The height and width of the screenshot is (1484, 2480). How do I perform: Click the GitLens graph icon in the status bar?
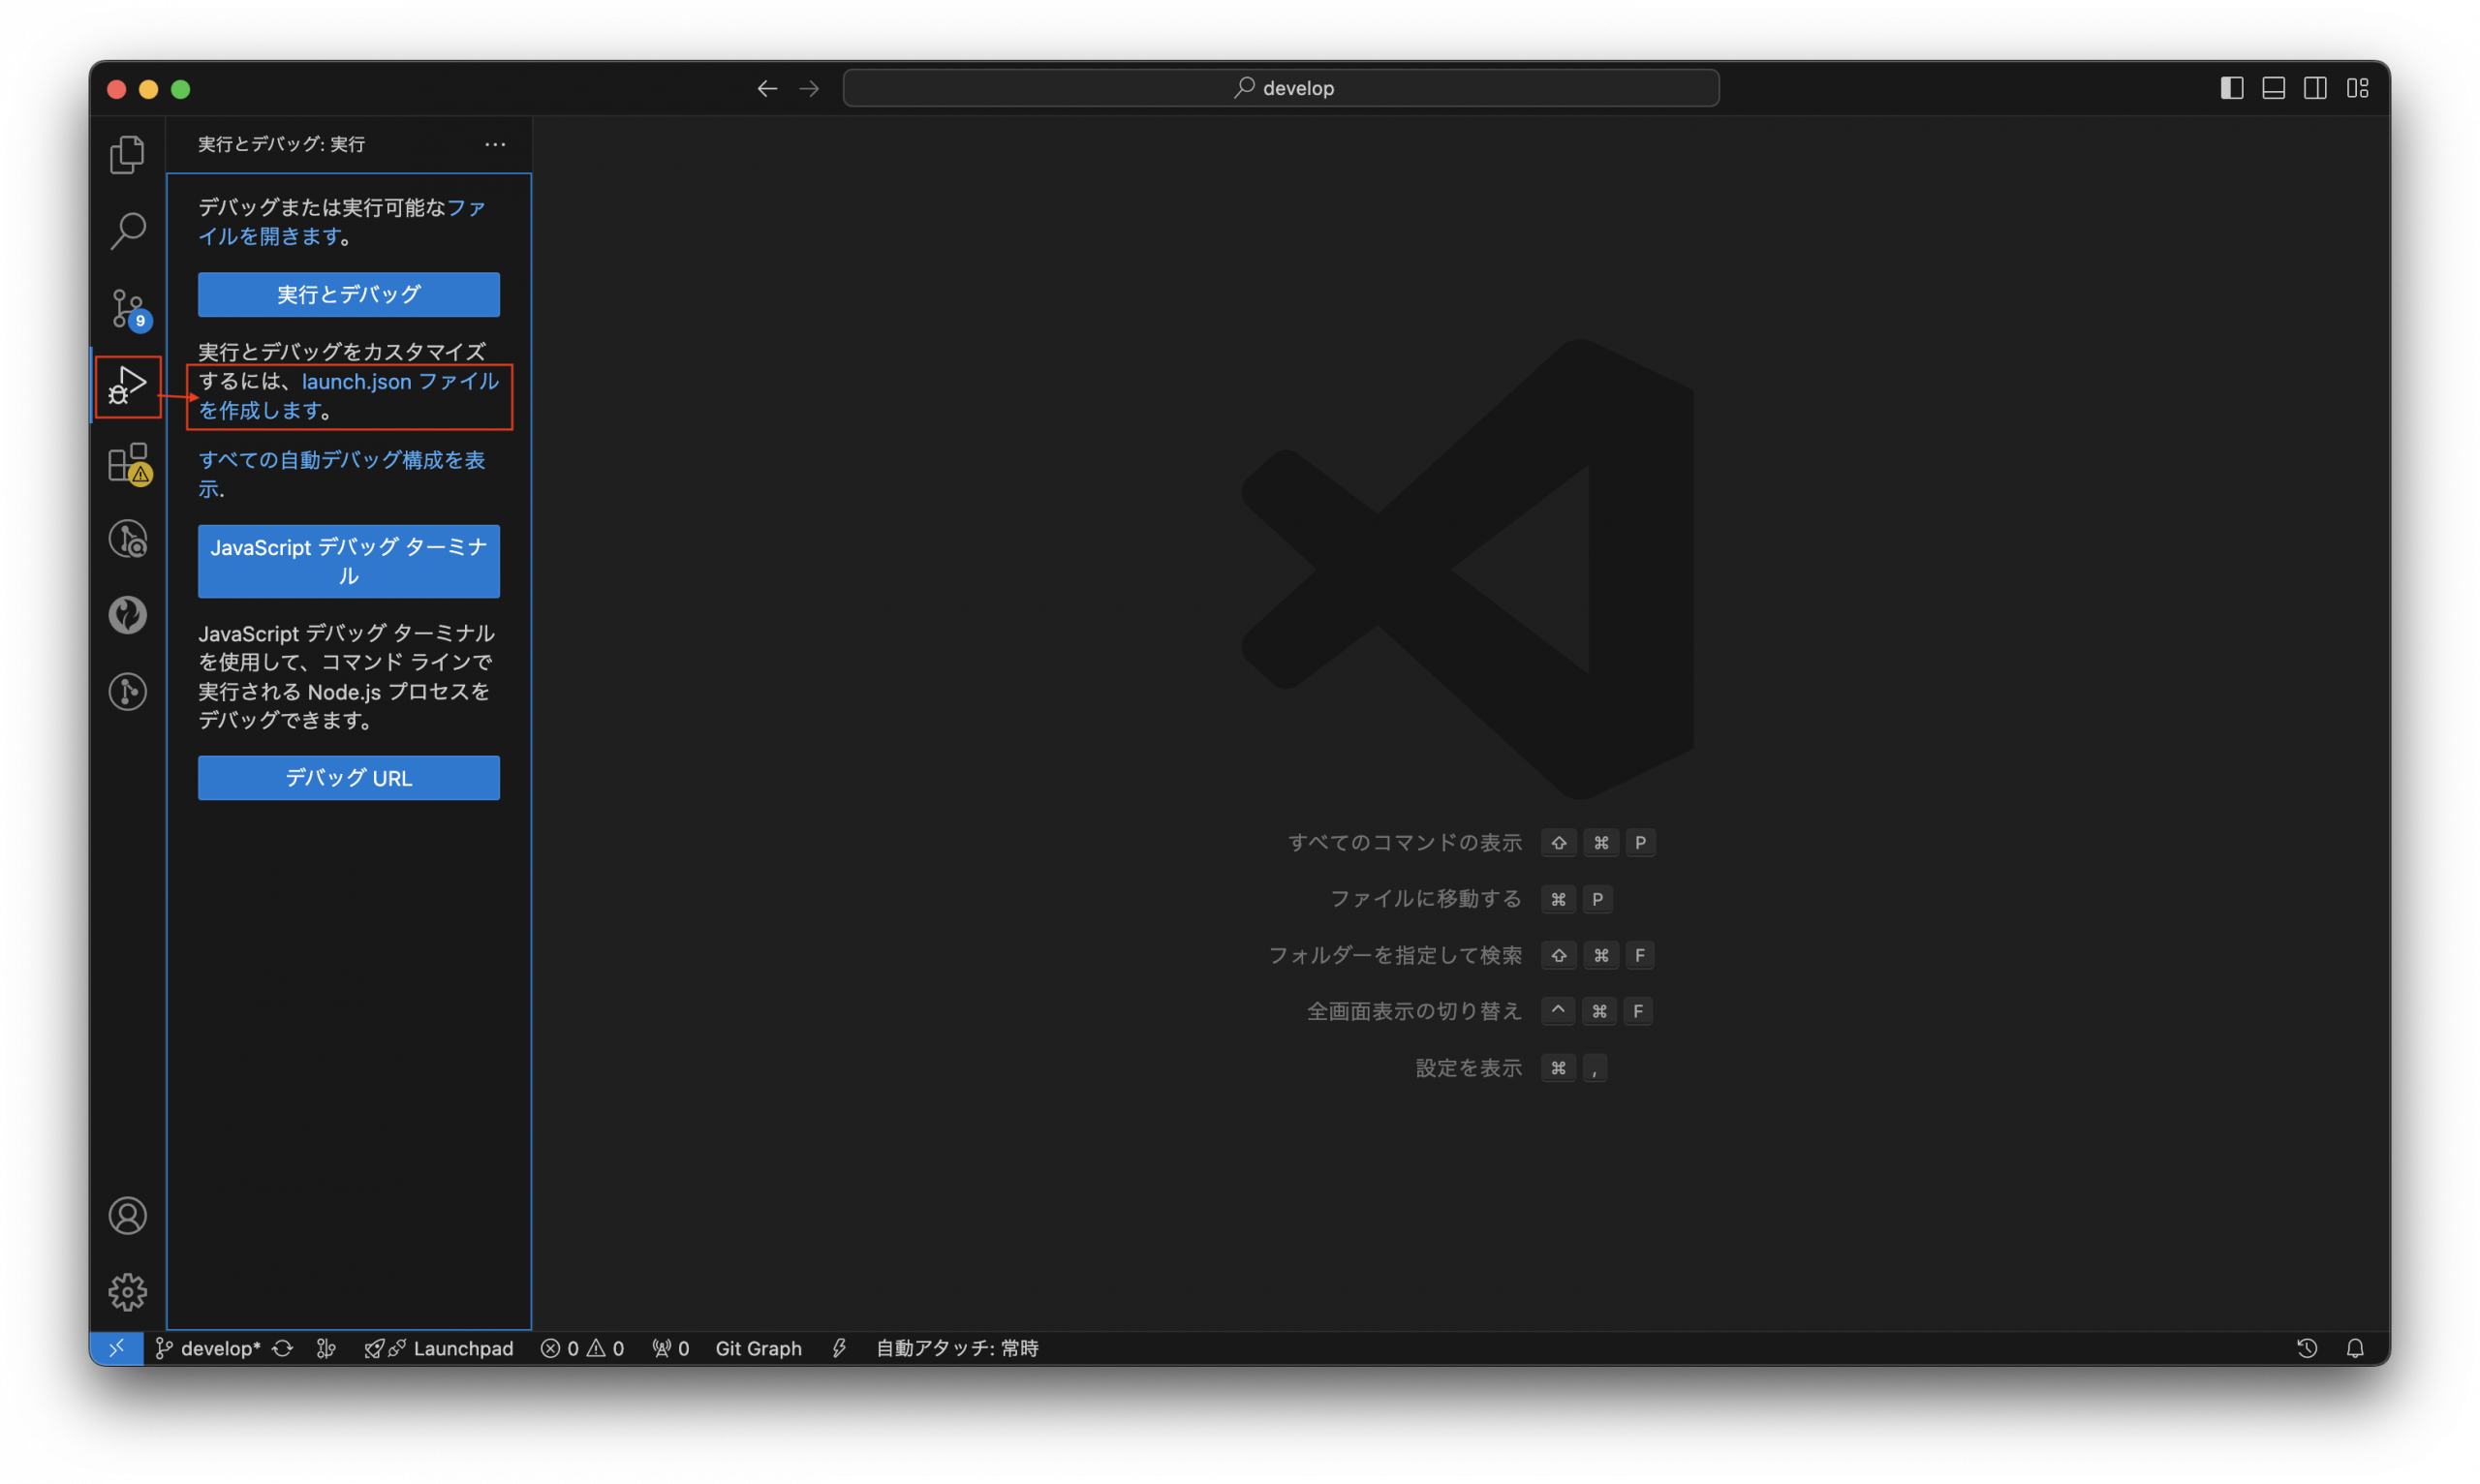(326, 1348)
